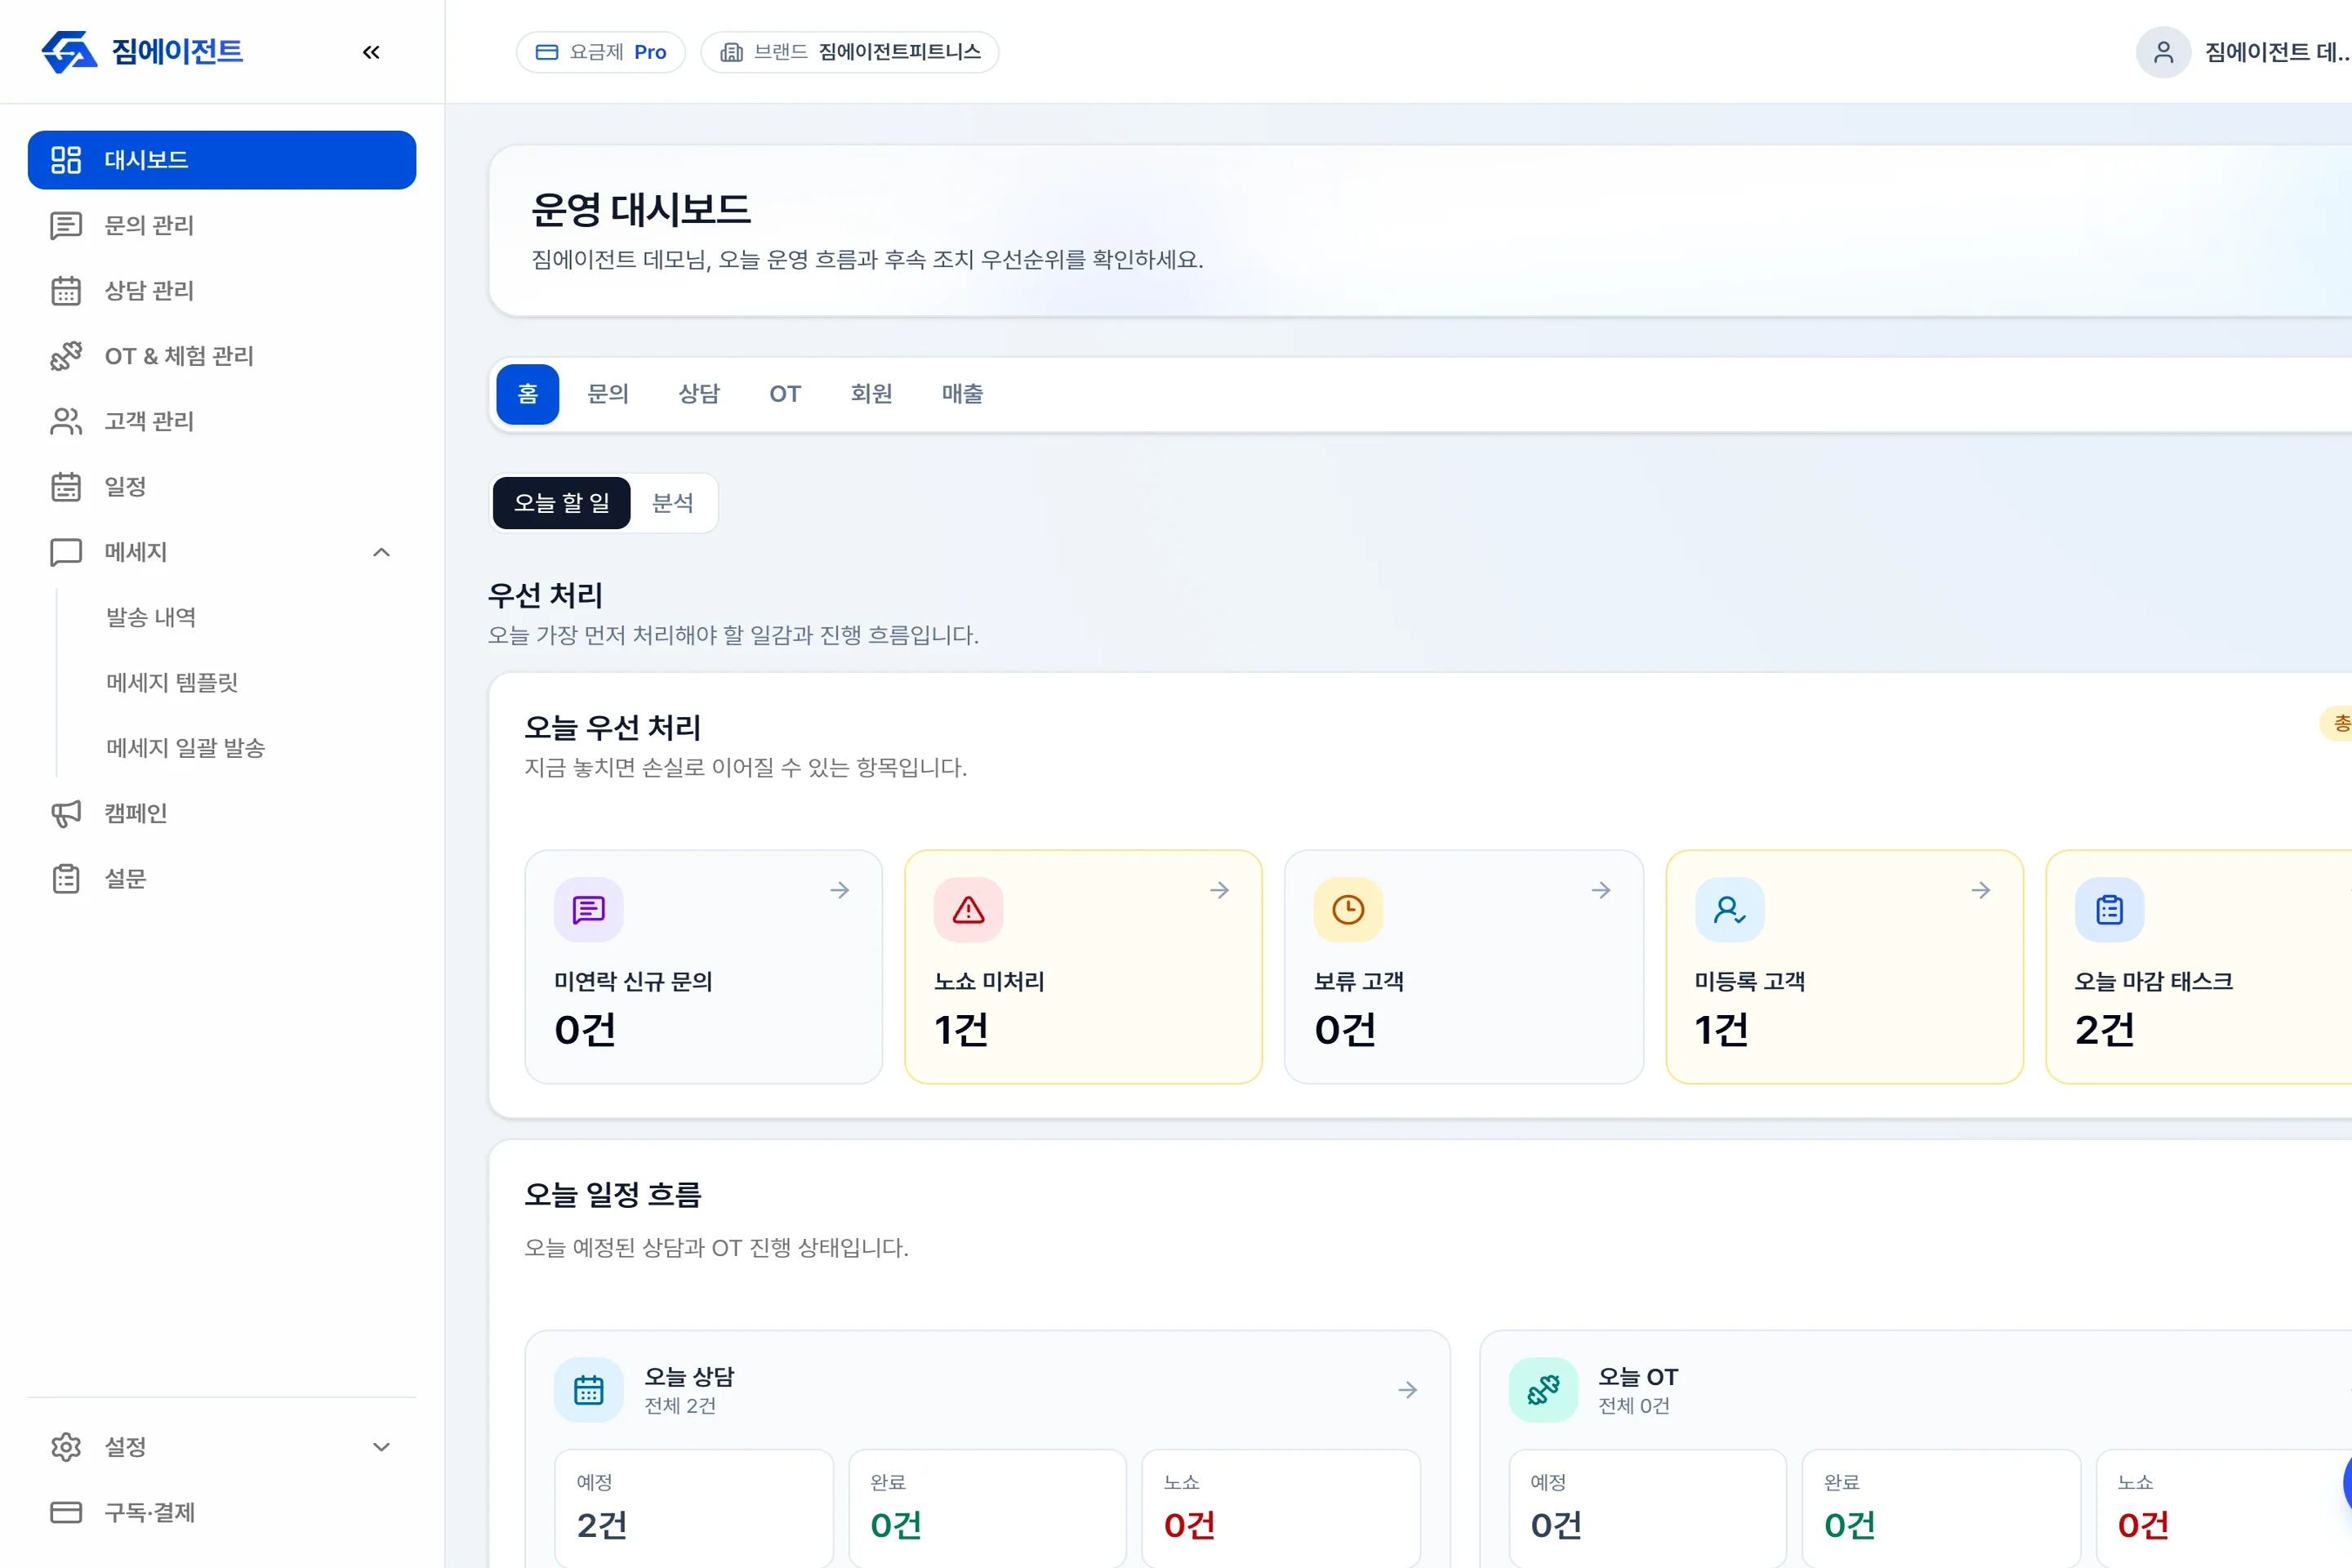Image resolution: width=2352 pixels, height=1568 pixels.
Task: Click 오늘 일정 흐름 heading
Action: [613, 1194]
